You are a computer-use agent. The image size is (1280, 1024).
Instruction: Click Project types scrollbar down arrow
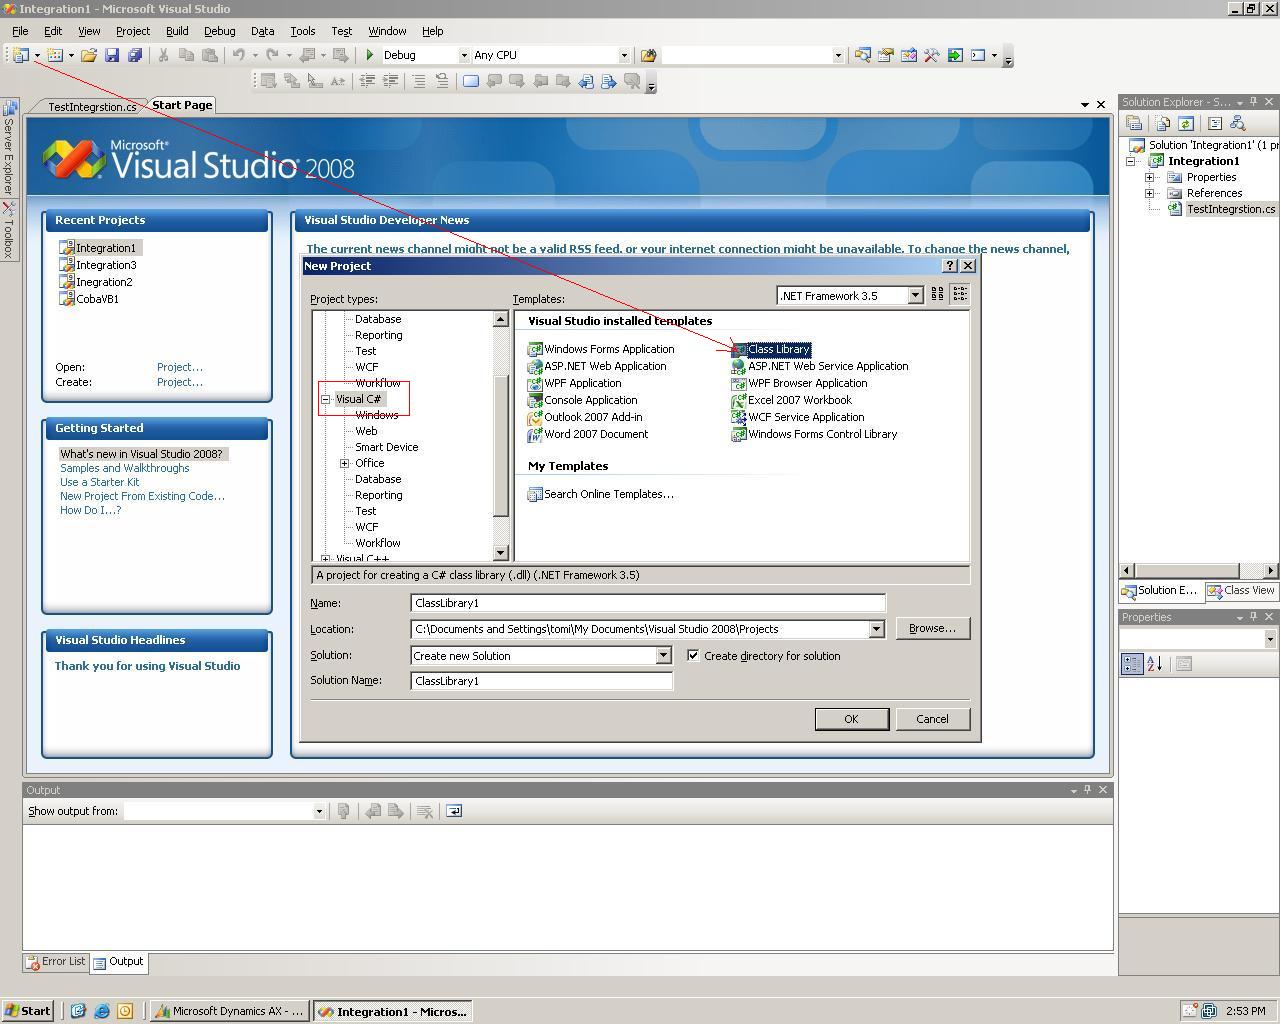501,553
